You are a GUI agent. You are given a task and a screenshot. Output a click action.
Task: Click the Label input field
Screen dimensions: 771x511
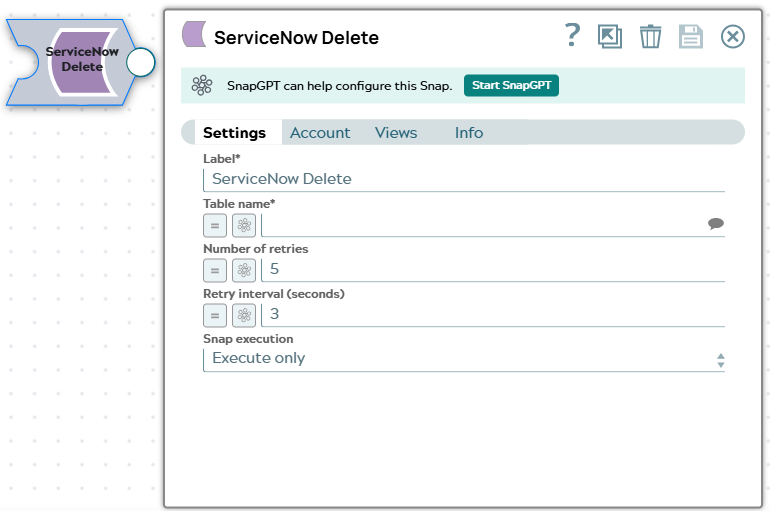(x=464, y=180)
